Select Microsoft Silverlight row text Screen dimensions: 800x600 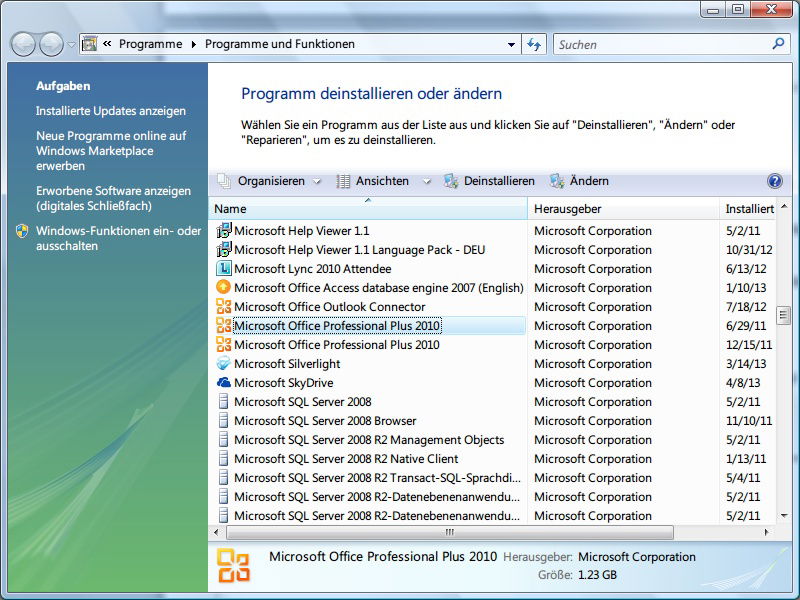coord(287,364)
